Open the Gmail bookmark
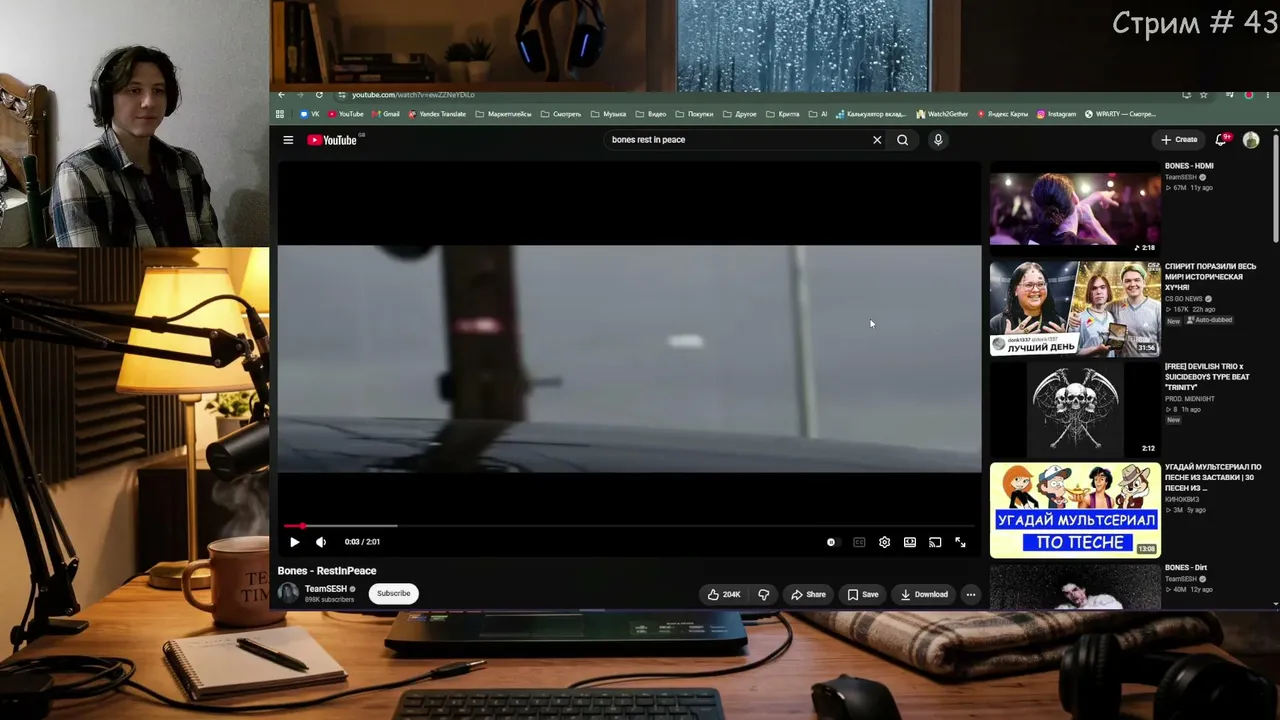The width and height of the screenshot is (1280, 720). (x=386, y=114)
